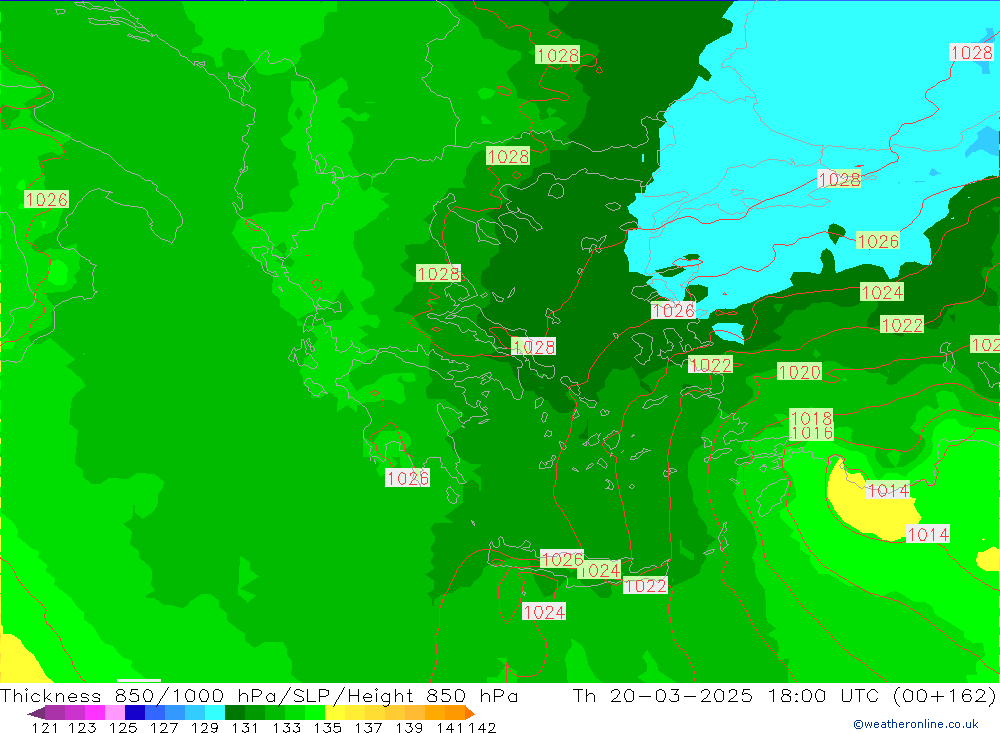This screenshot has width=1000, height=733.
Task: Click the cyan legend swatch before dark green
Action: (x=215, y=713)
